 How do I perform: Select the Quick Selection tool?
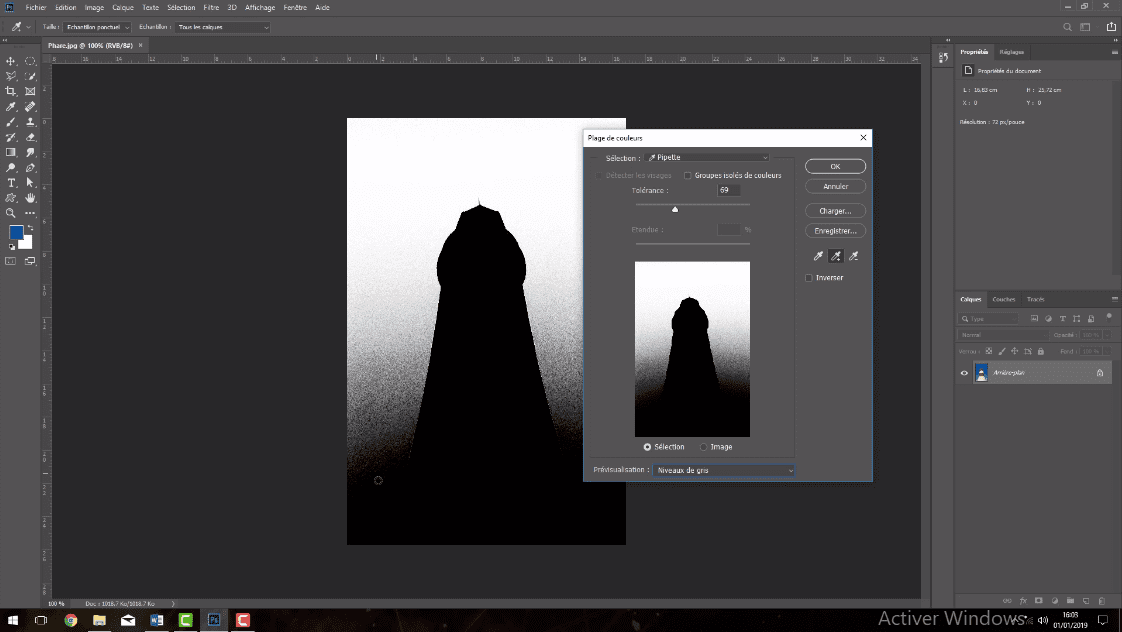30,76
